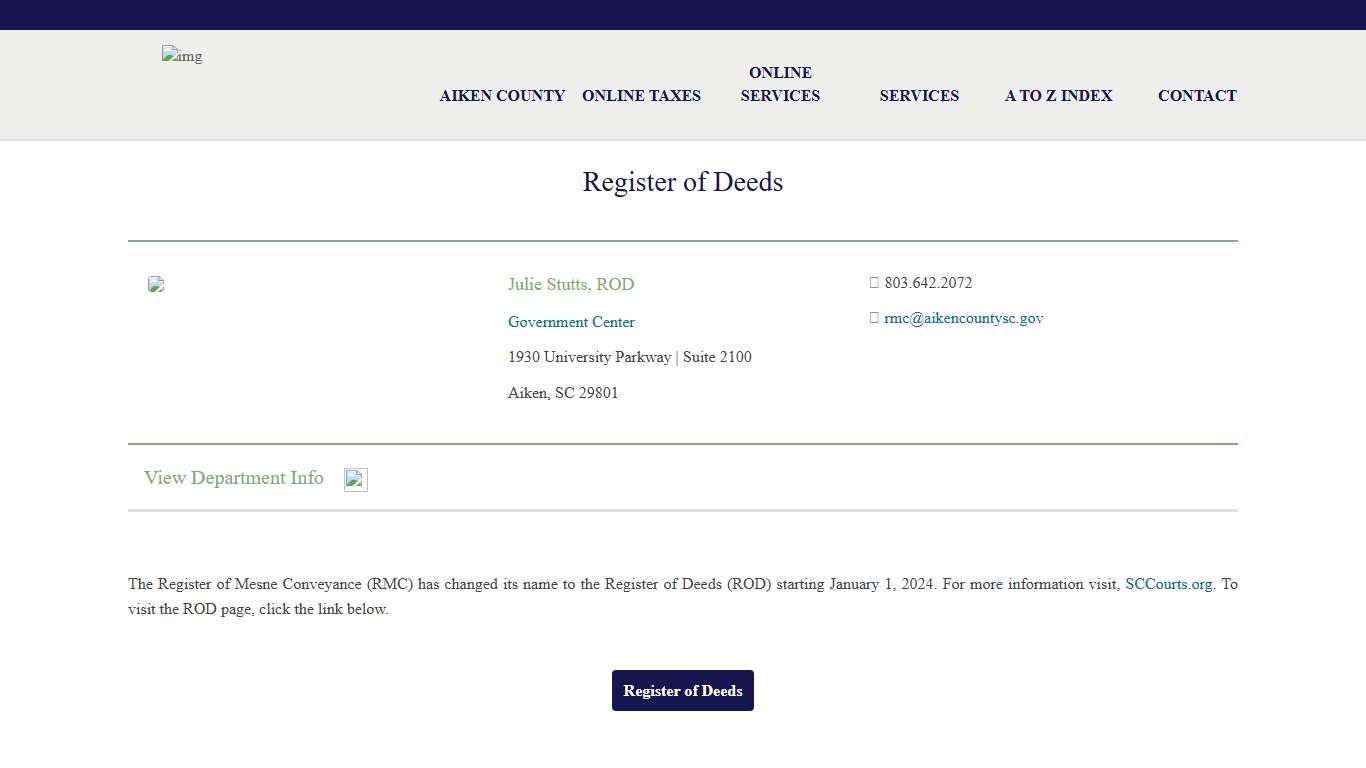Select the phone number 803.642.2072
The height and width of the screenshot is (768, 1366).
[928, 282]
